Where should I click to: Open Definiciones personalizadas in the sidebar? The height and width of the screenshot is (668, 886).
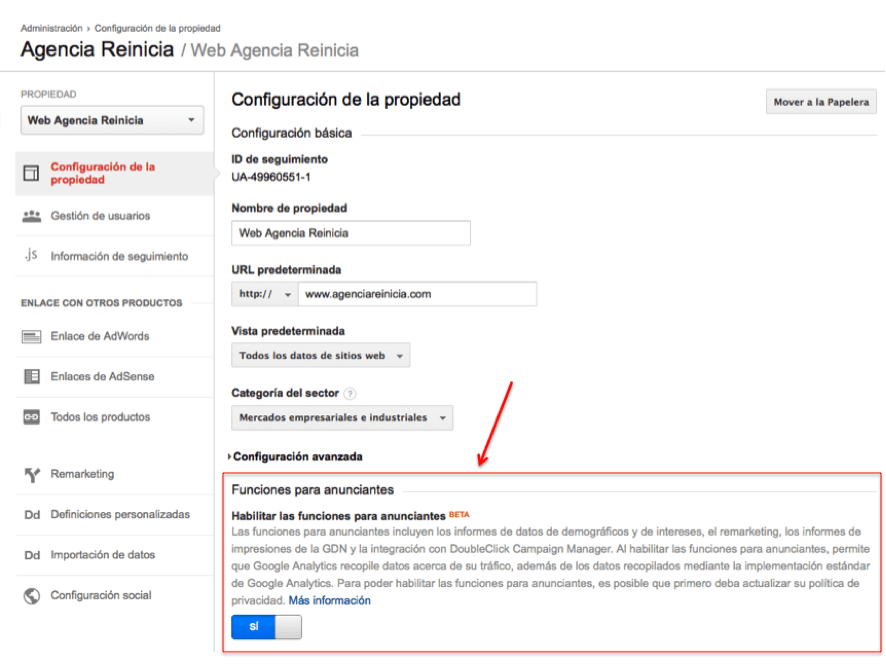pos(119,515)
